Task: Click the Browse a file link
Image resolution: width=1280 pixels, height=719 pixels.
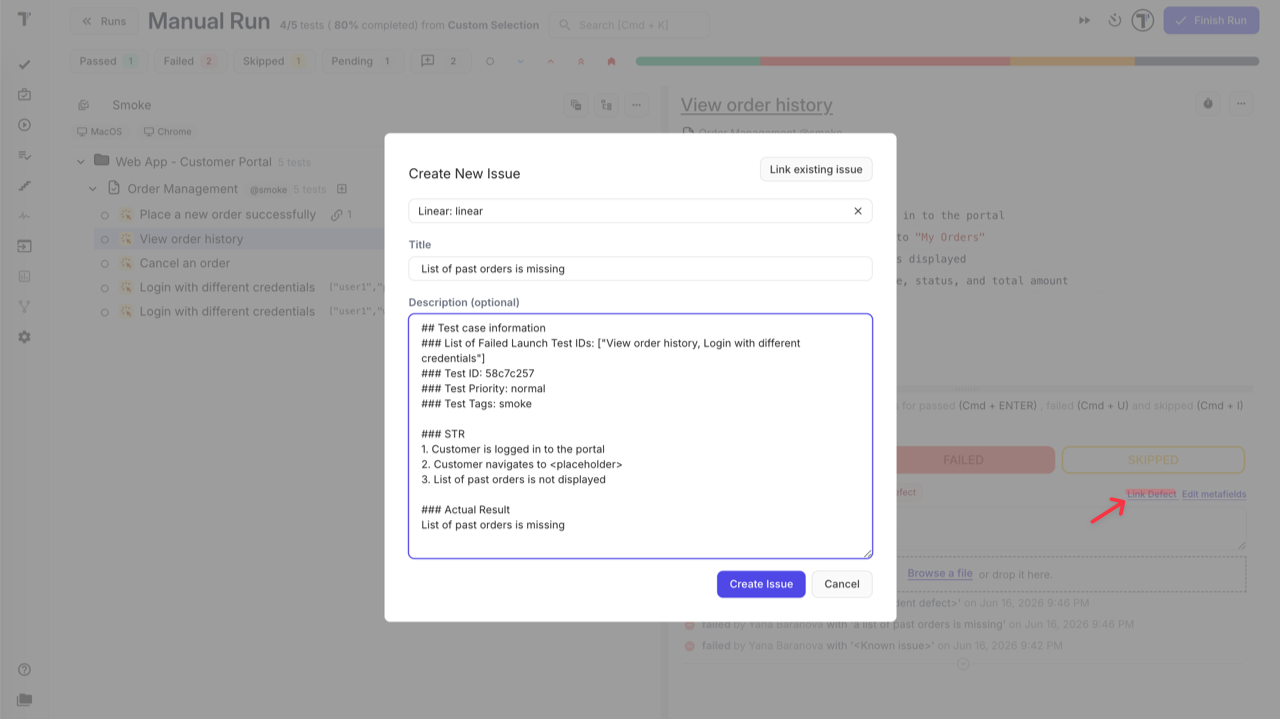Action: pos(940,574)
